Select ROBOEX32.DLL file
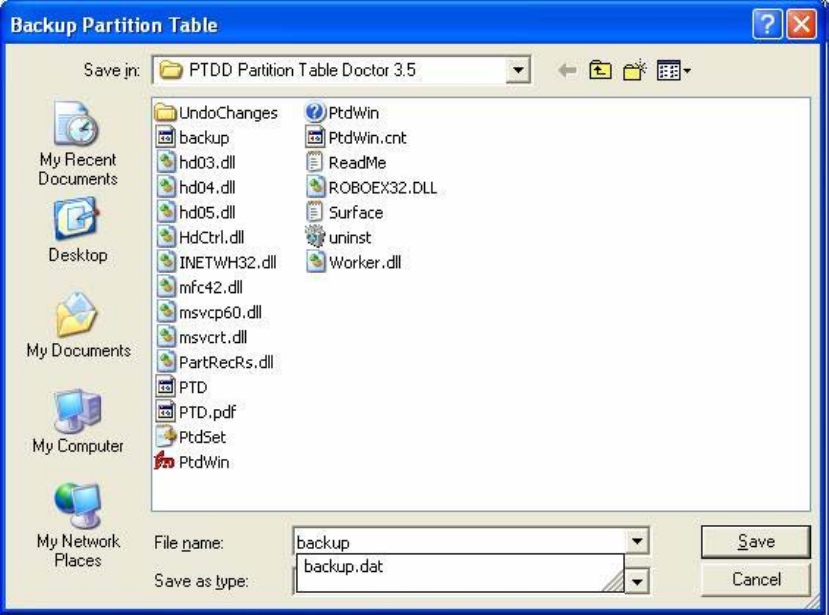The image size is (829, 615). (372, 187)
